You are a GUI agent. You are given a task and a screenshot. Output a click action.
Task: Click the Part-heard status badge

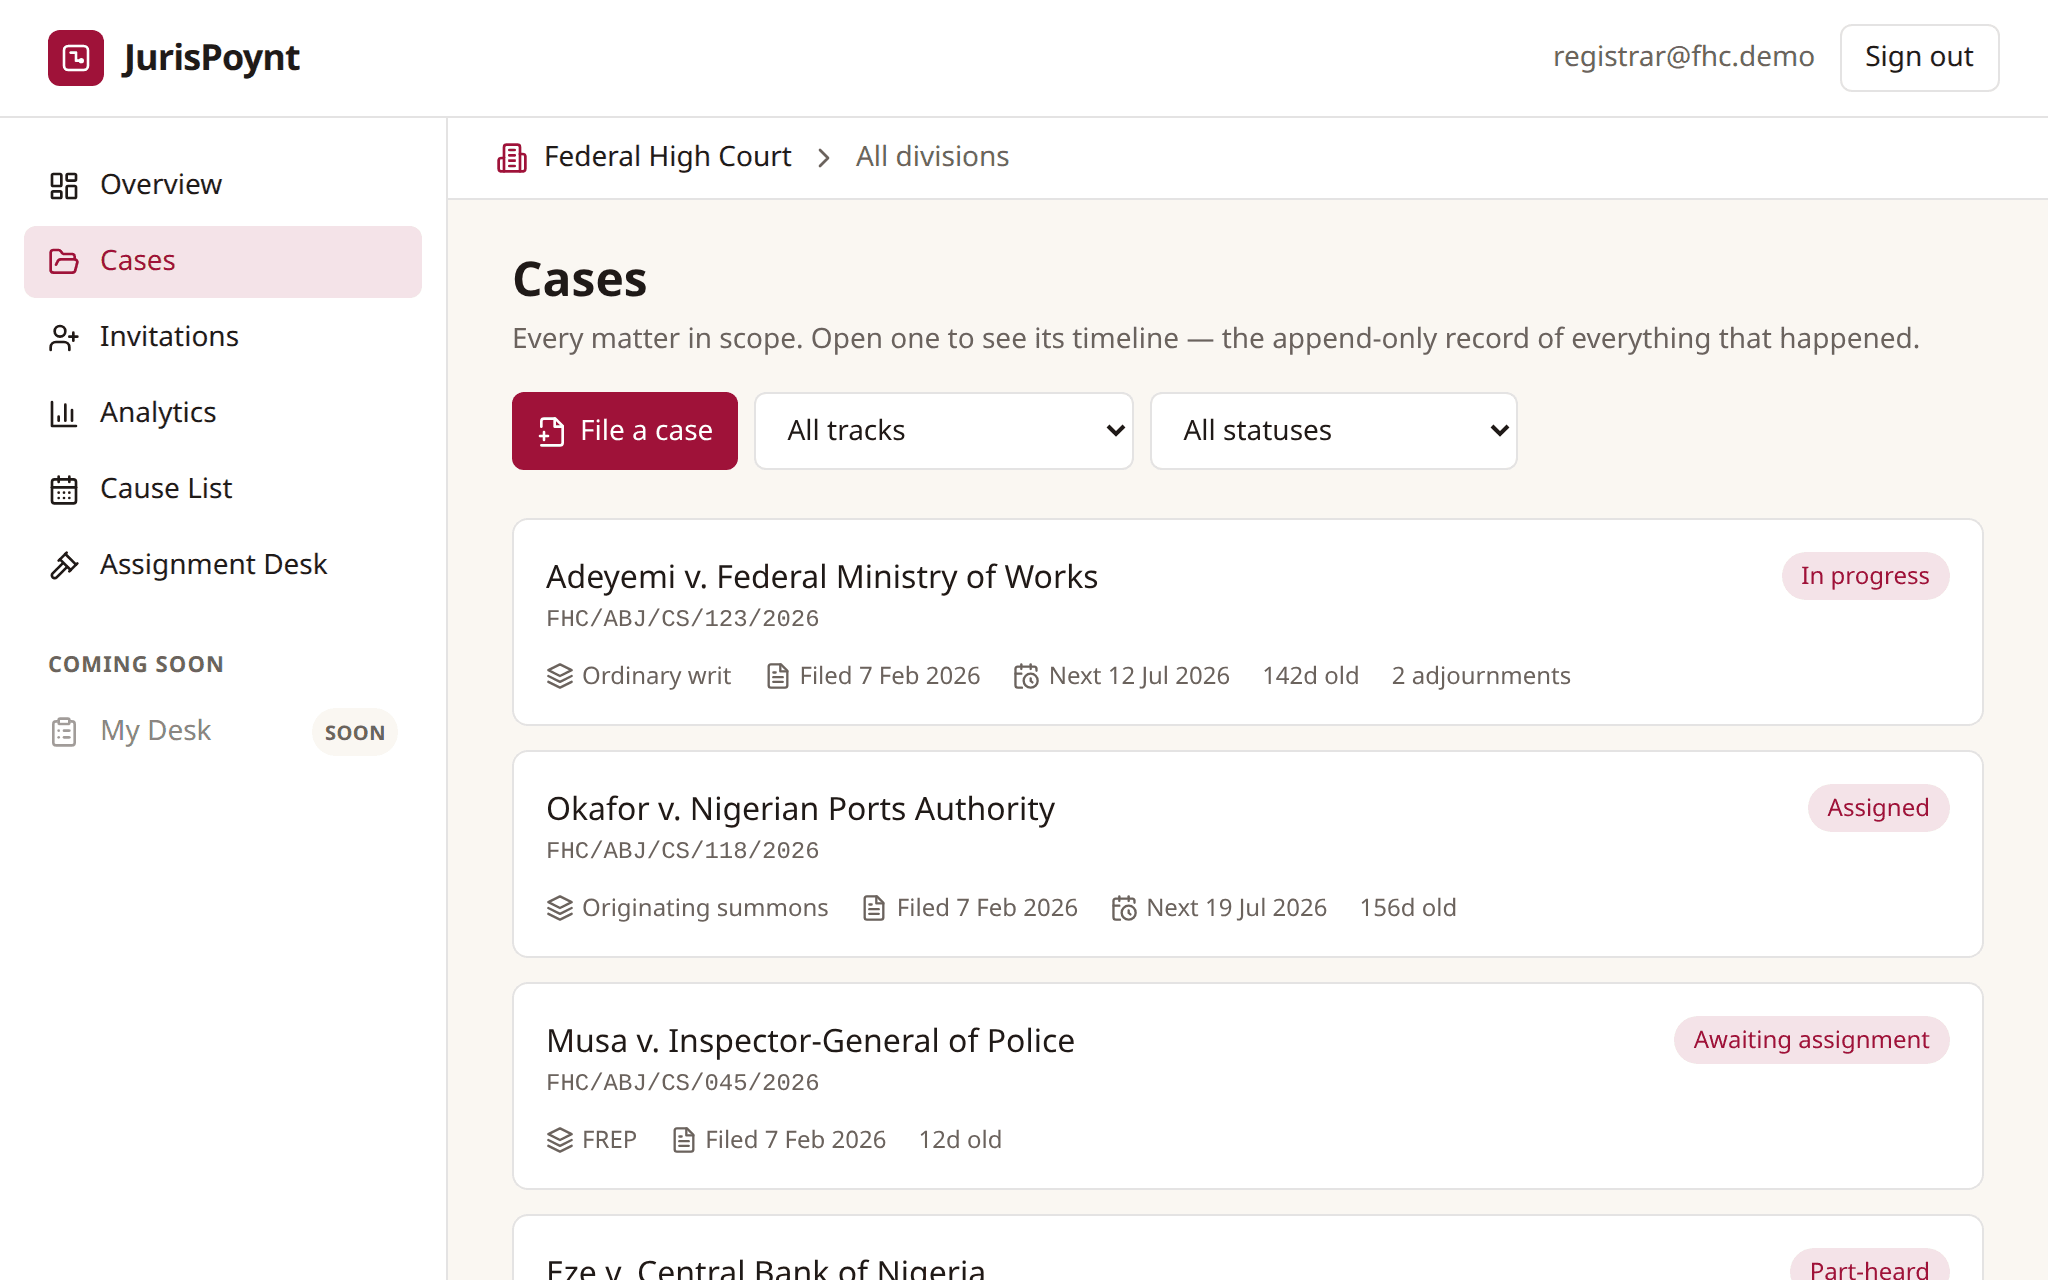(x=1869, y=1266)
